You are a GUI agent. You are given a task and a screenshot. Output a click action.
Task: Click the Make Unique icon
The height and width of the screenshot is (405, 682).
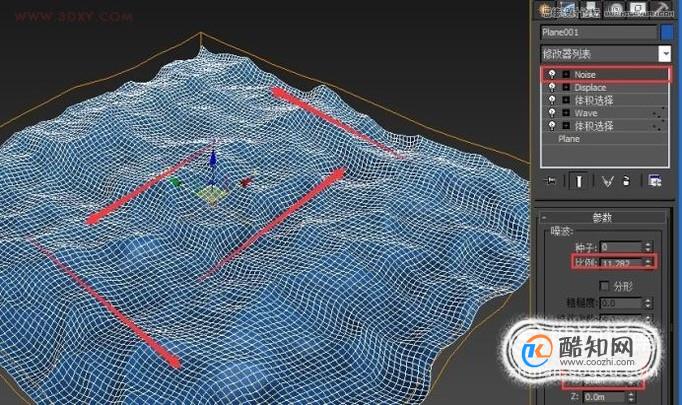(x=607, y=181)
